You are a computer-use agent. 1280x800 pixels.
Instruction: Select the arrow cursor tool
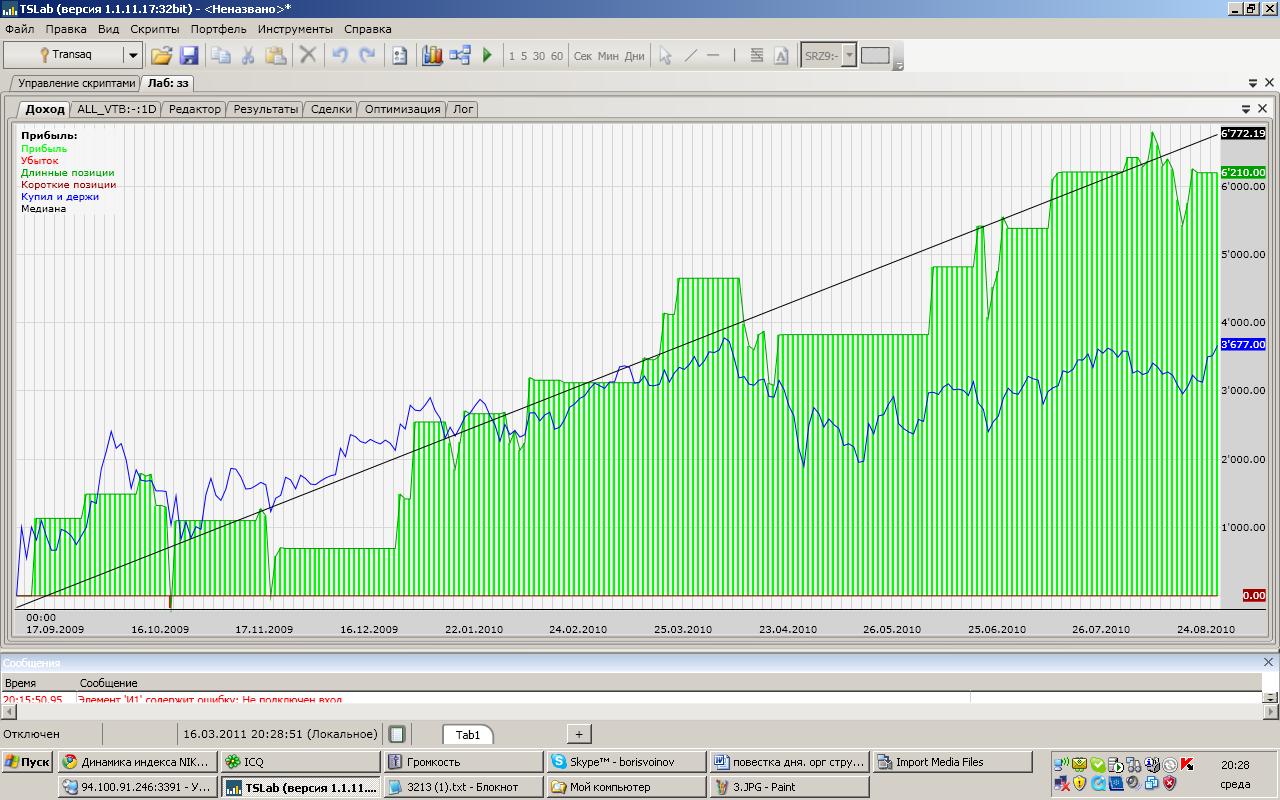point(665,56)
